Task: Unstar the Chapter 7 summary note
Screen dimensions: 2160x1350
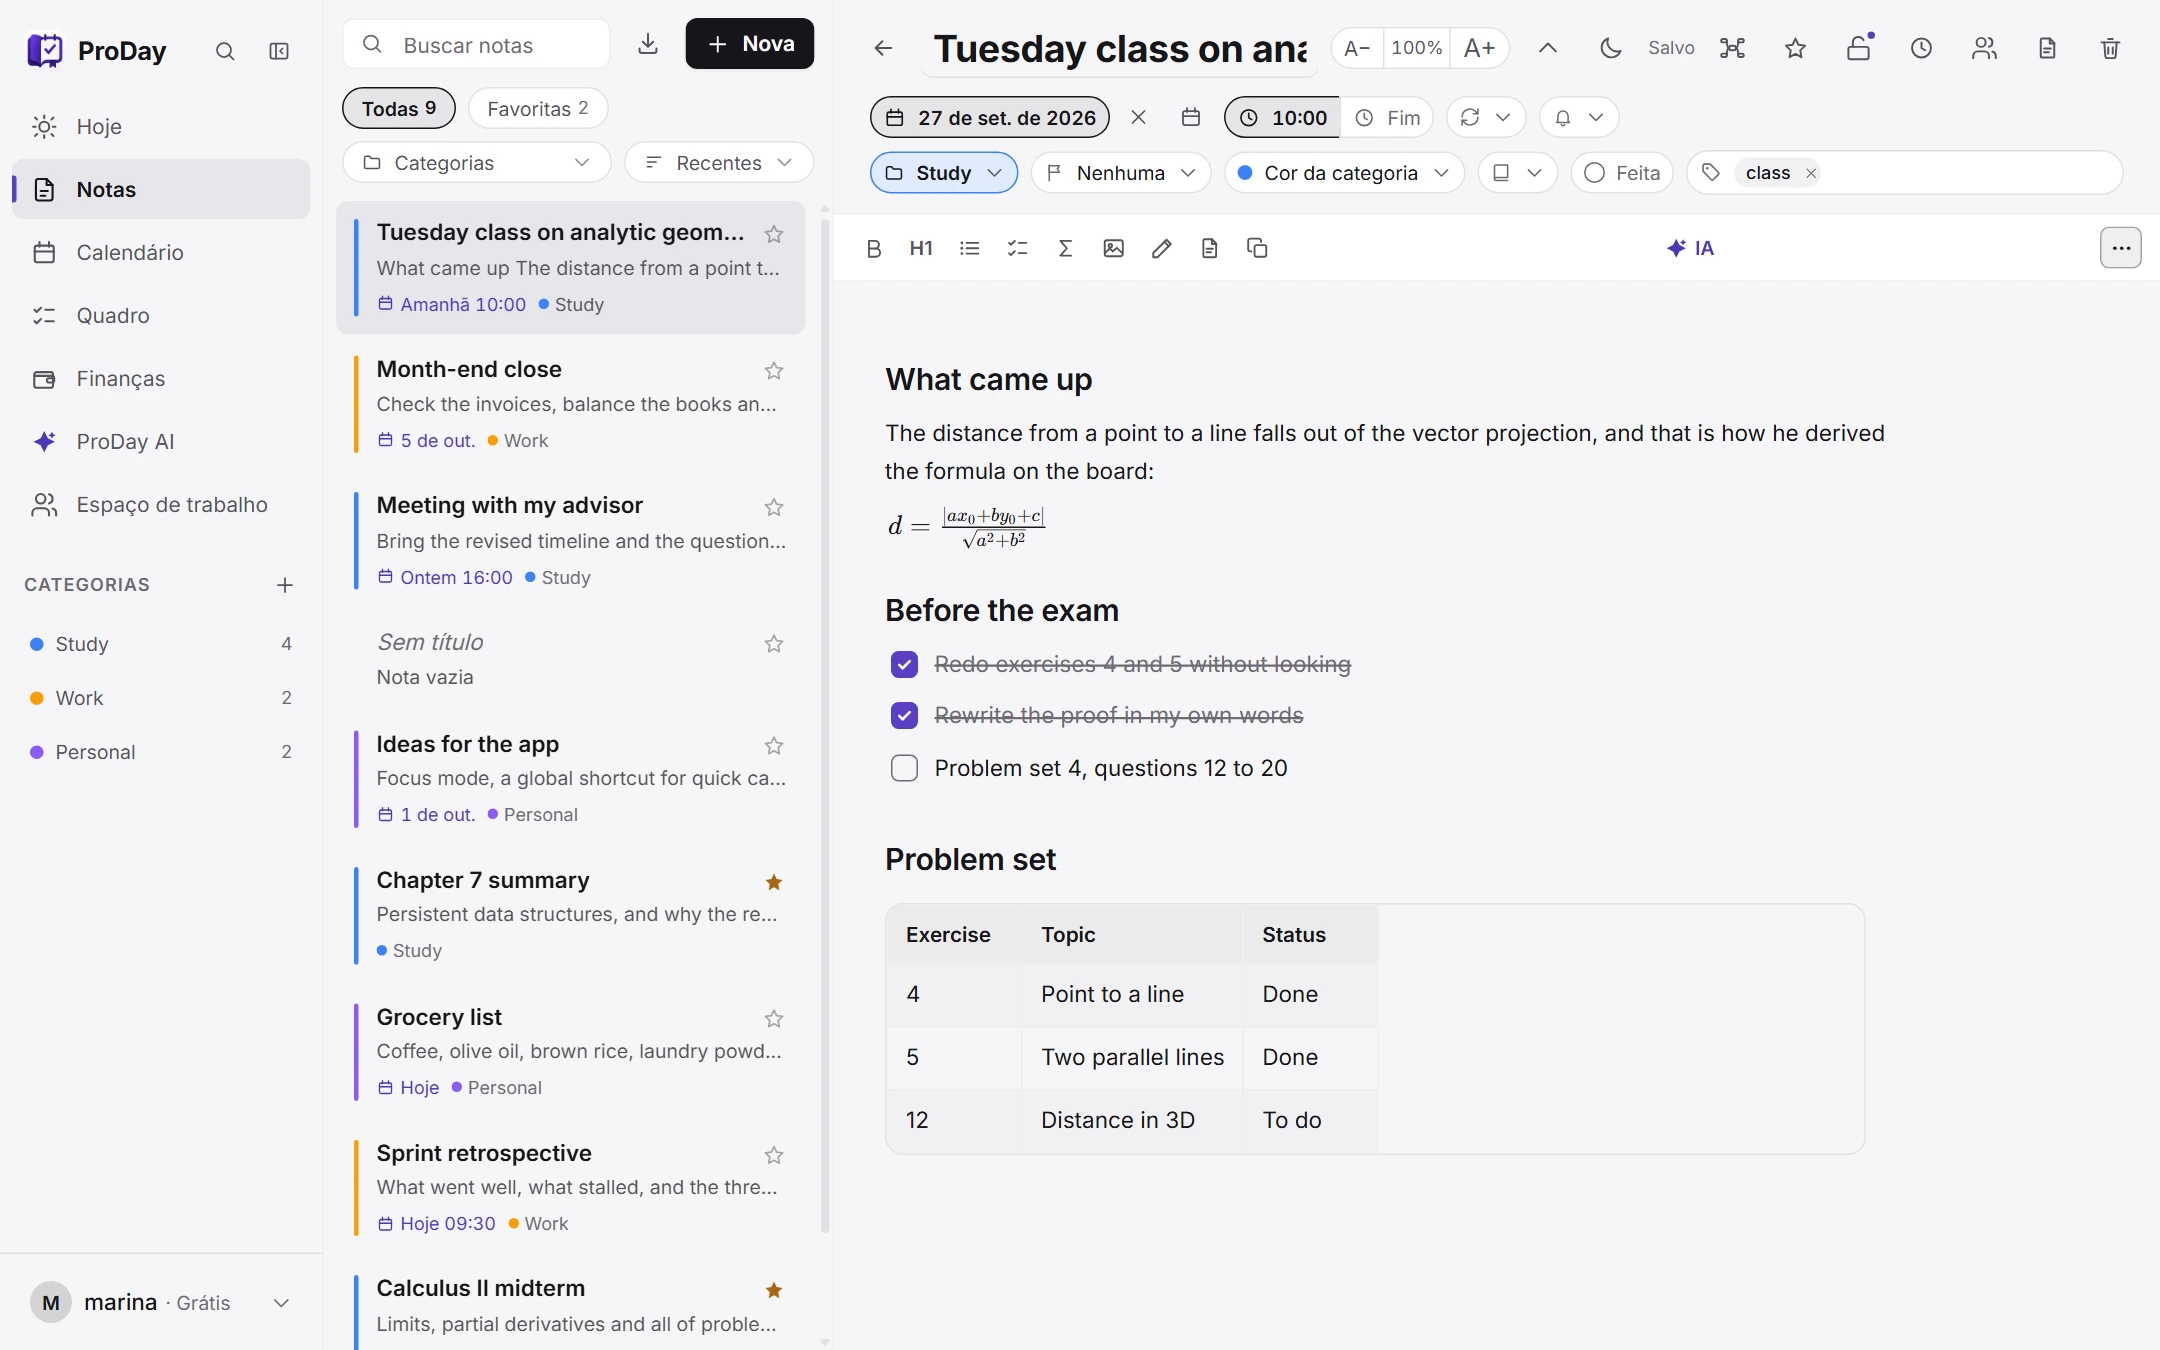Action: [x=774, y=882]
